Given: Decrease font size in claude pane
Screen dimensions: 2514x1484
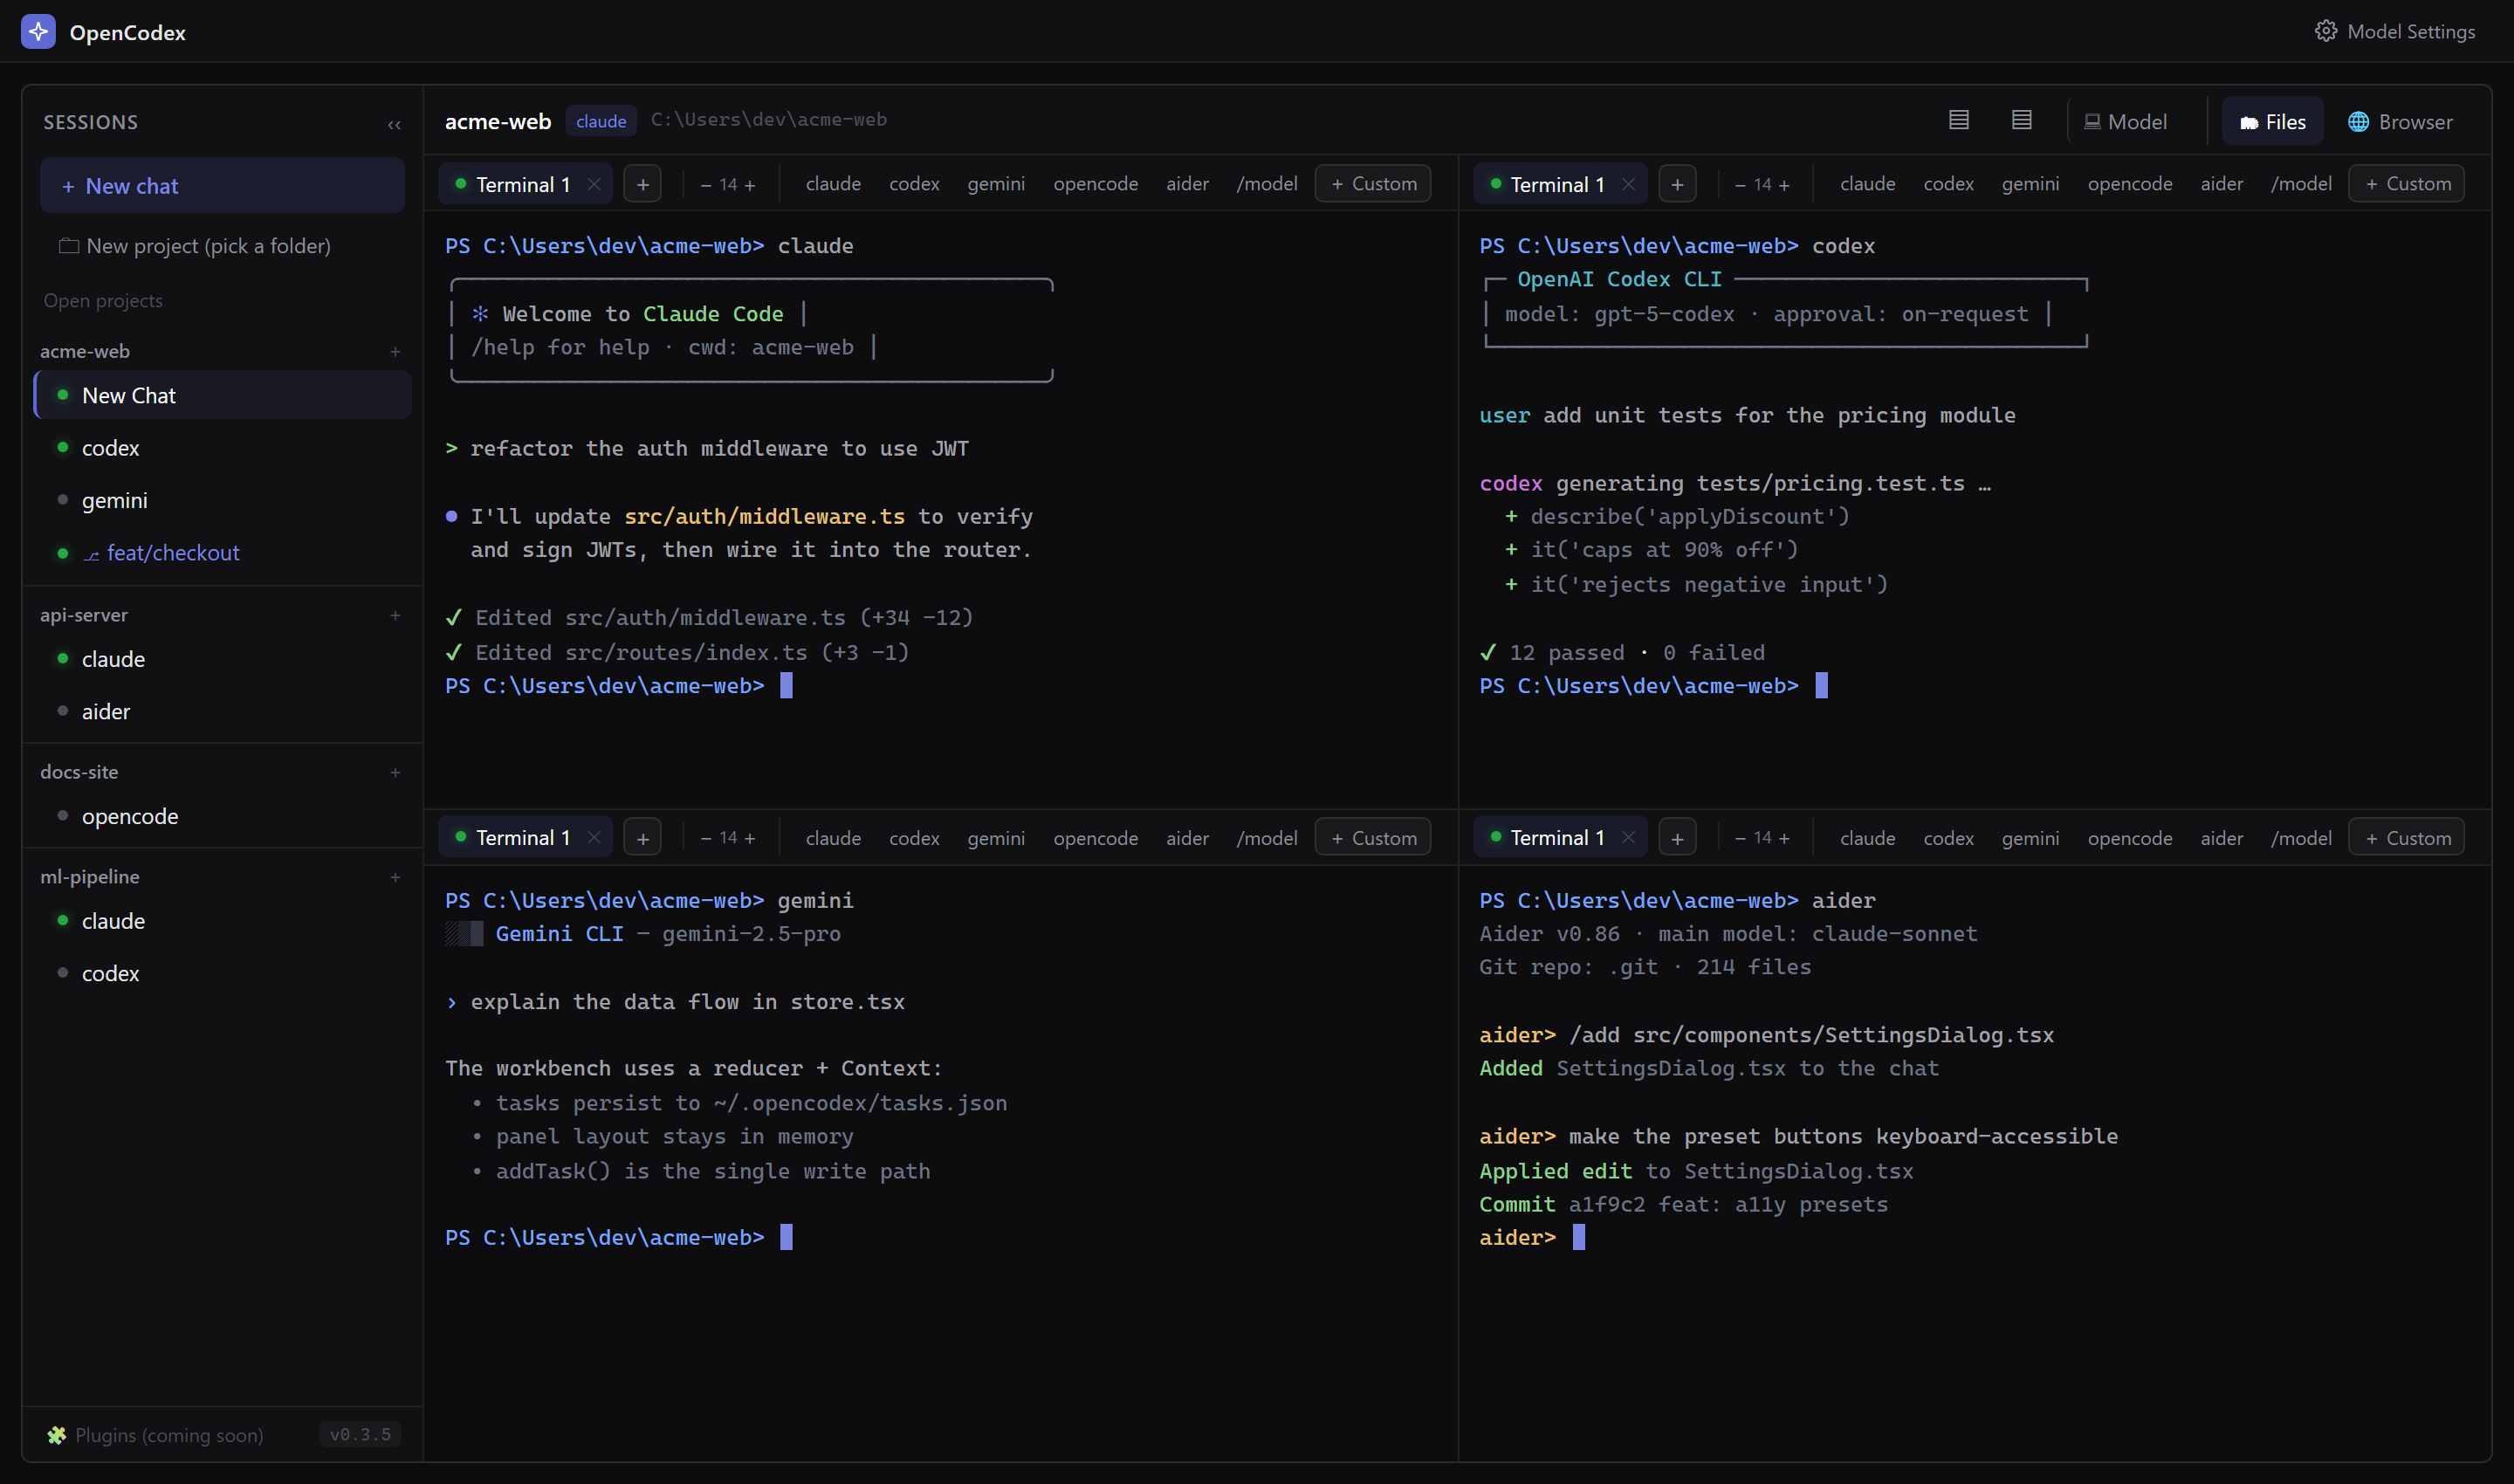Looking at the screenshot, I should click(706, 185).
